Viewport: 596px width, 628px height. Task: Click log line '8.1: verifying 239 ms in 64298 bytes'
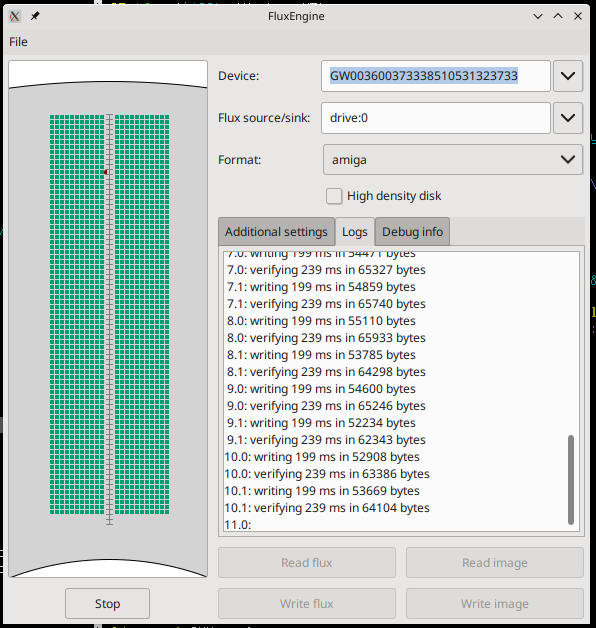pos(326,372)
